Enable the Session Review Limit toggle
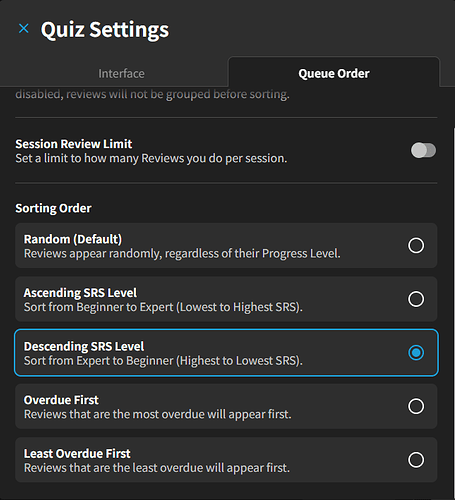The height and width of the screenshot is (500, 455). point(423,150)
